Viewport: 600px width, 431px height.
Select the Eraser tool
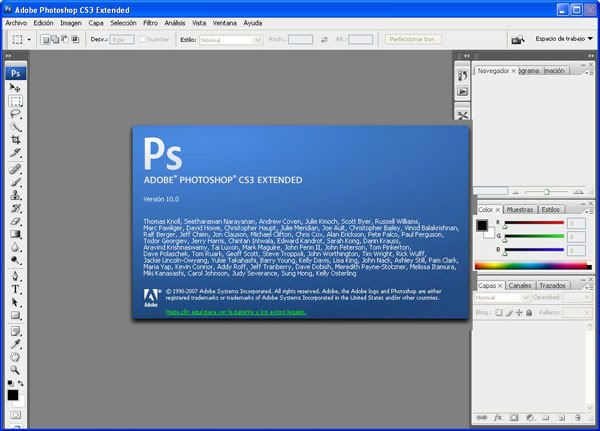coord(15,221)
